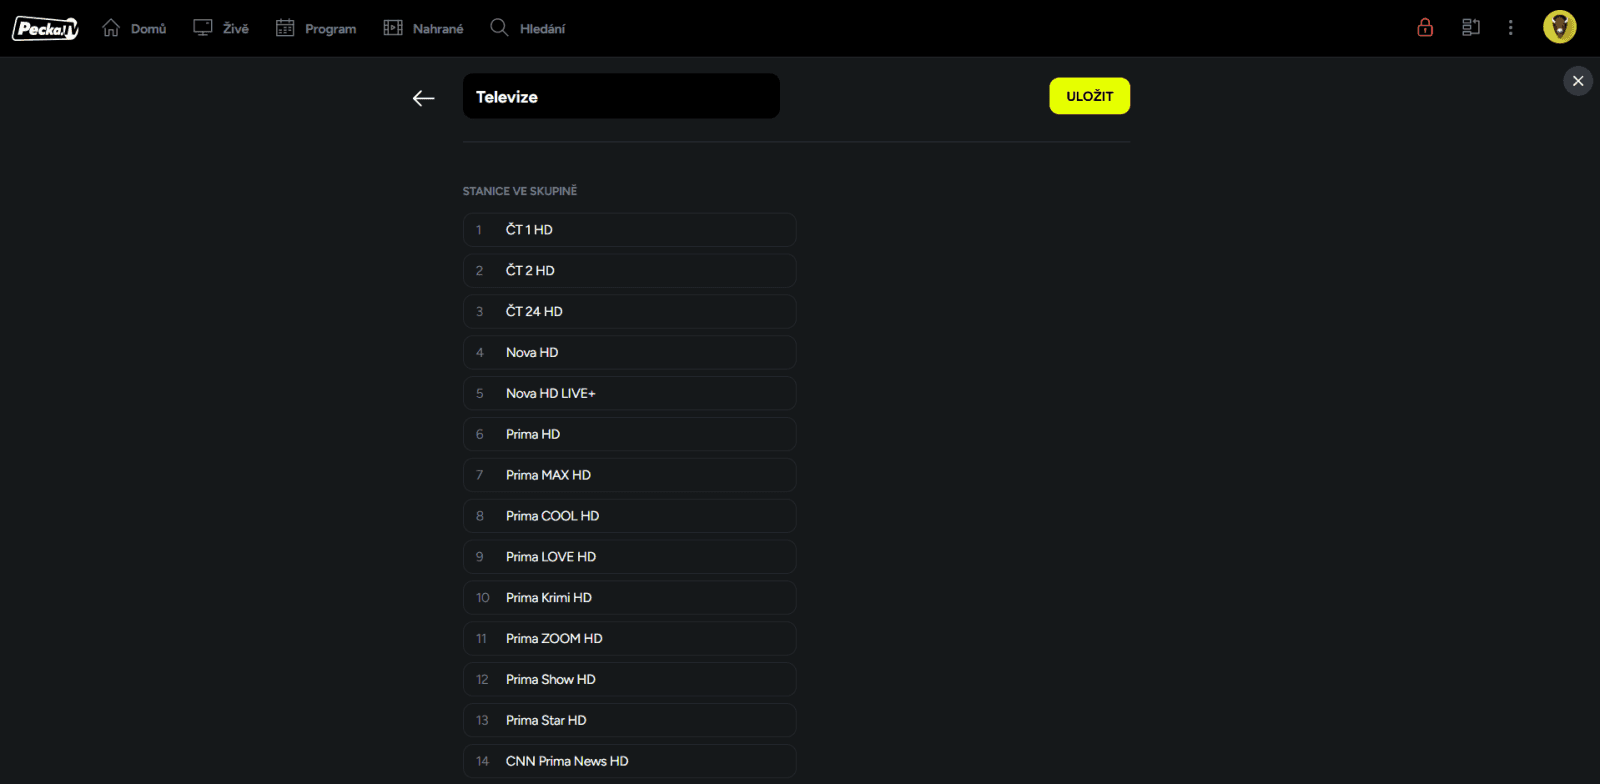The width and height of the screenshot is (1600, 784).
Task: Click the Živě monitor icon
Action: click(203, 28)
